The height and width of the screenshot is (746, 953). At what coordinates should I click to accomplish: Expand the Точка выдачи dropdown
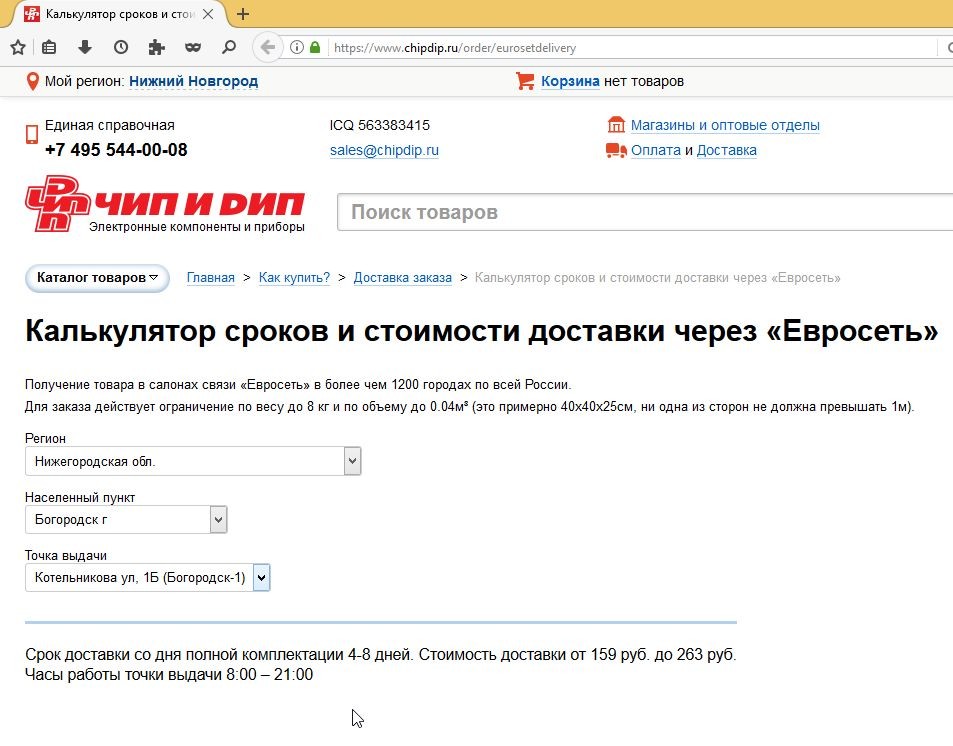coord(261,577)
